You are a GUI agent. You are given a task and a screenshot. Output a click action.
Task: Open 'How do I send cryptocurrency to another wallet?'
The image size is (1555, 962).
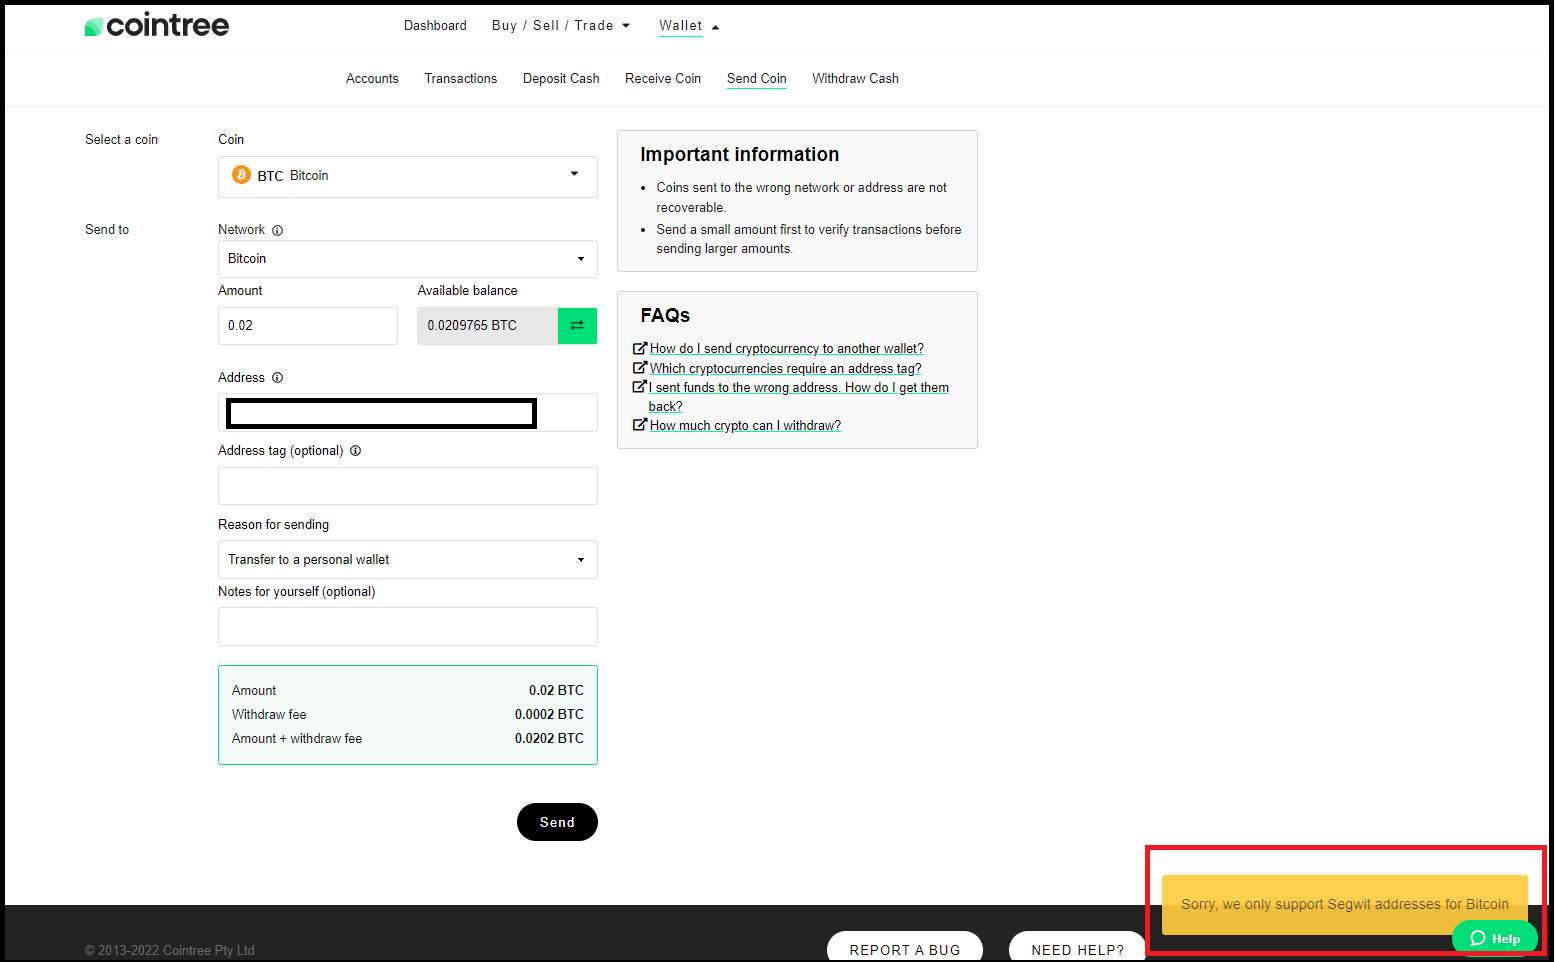[787, 349]
